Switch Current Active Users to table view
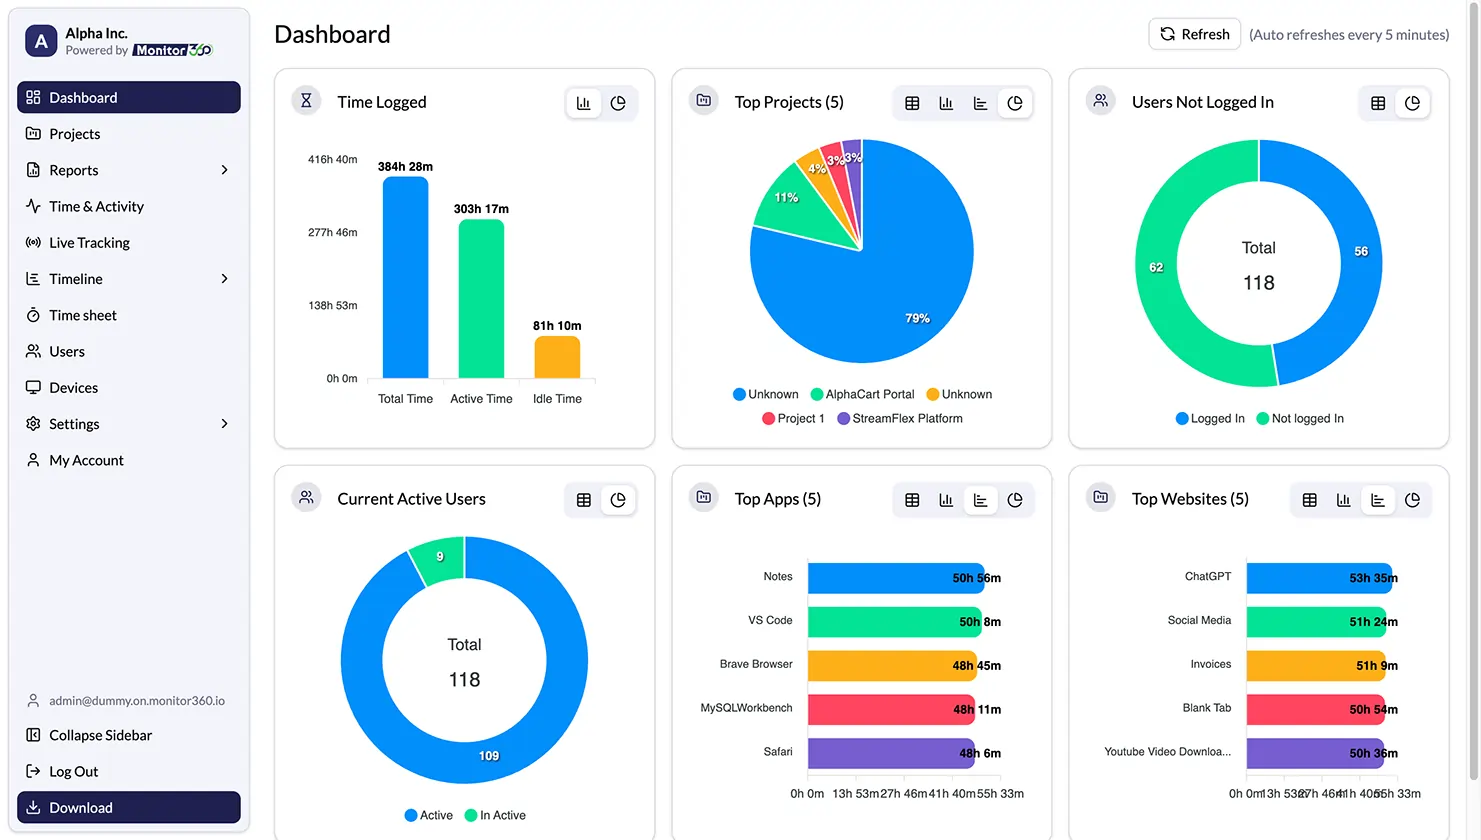The height and width of the screenshot is (840, 1481). [583, 499]
